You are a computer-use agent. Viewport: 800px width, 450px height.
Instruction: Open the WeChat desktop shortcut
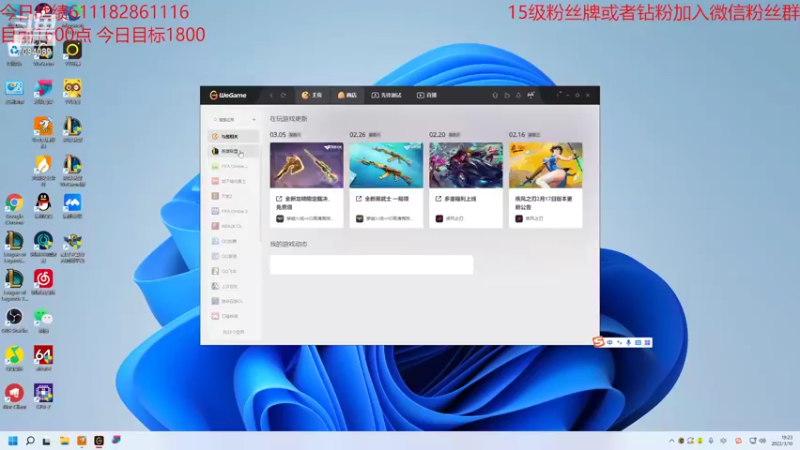(x=43, y=320)
